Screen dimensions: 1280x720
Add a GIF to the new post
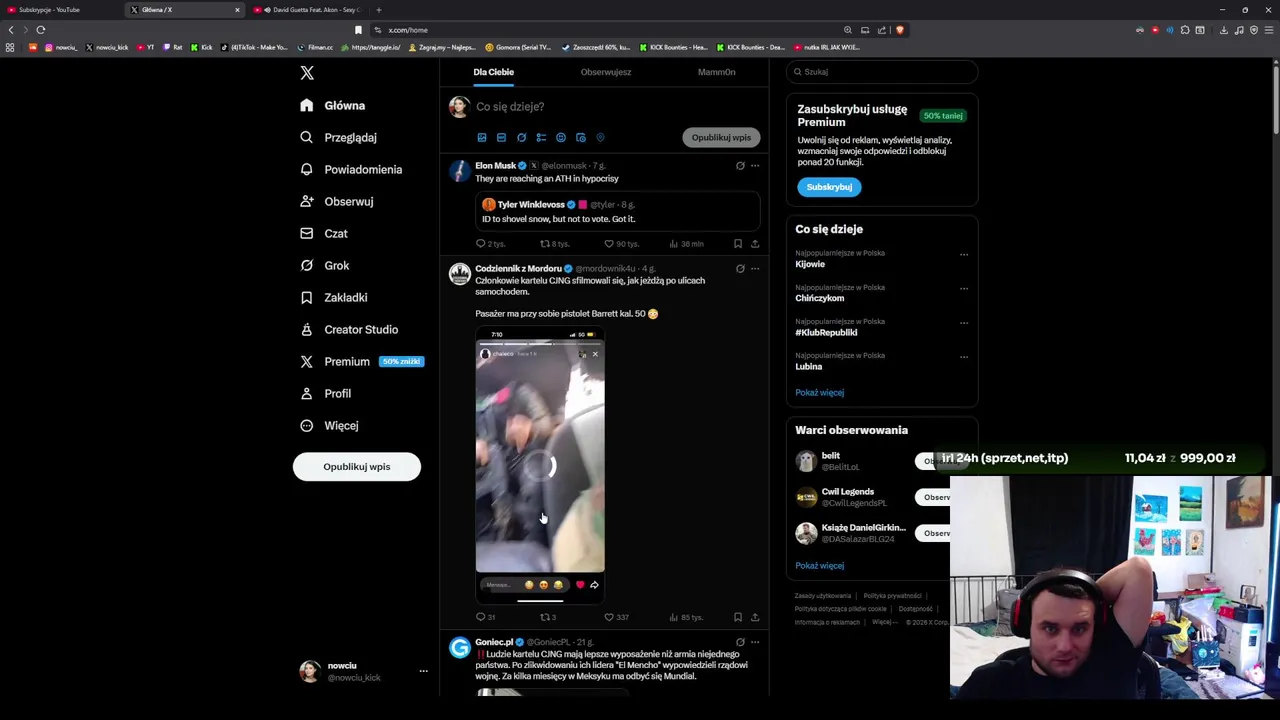click(501, 137)
